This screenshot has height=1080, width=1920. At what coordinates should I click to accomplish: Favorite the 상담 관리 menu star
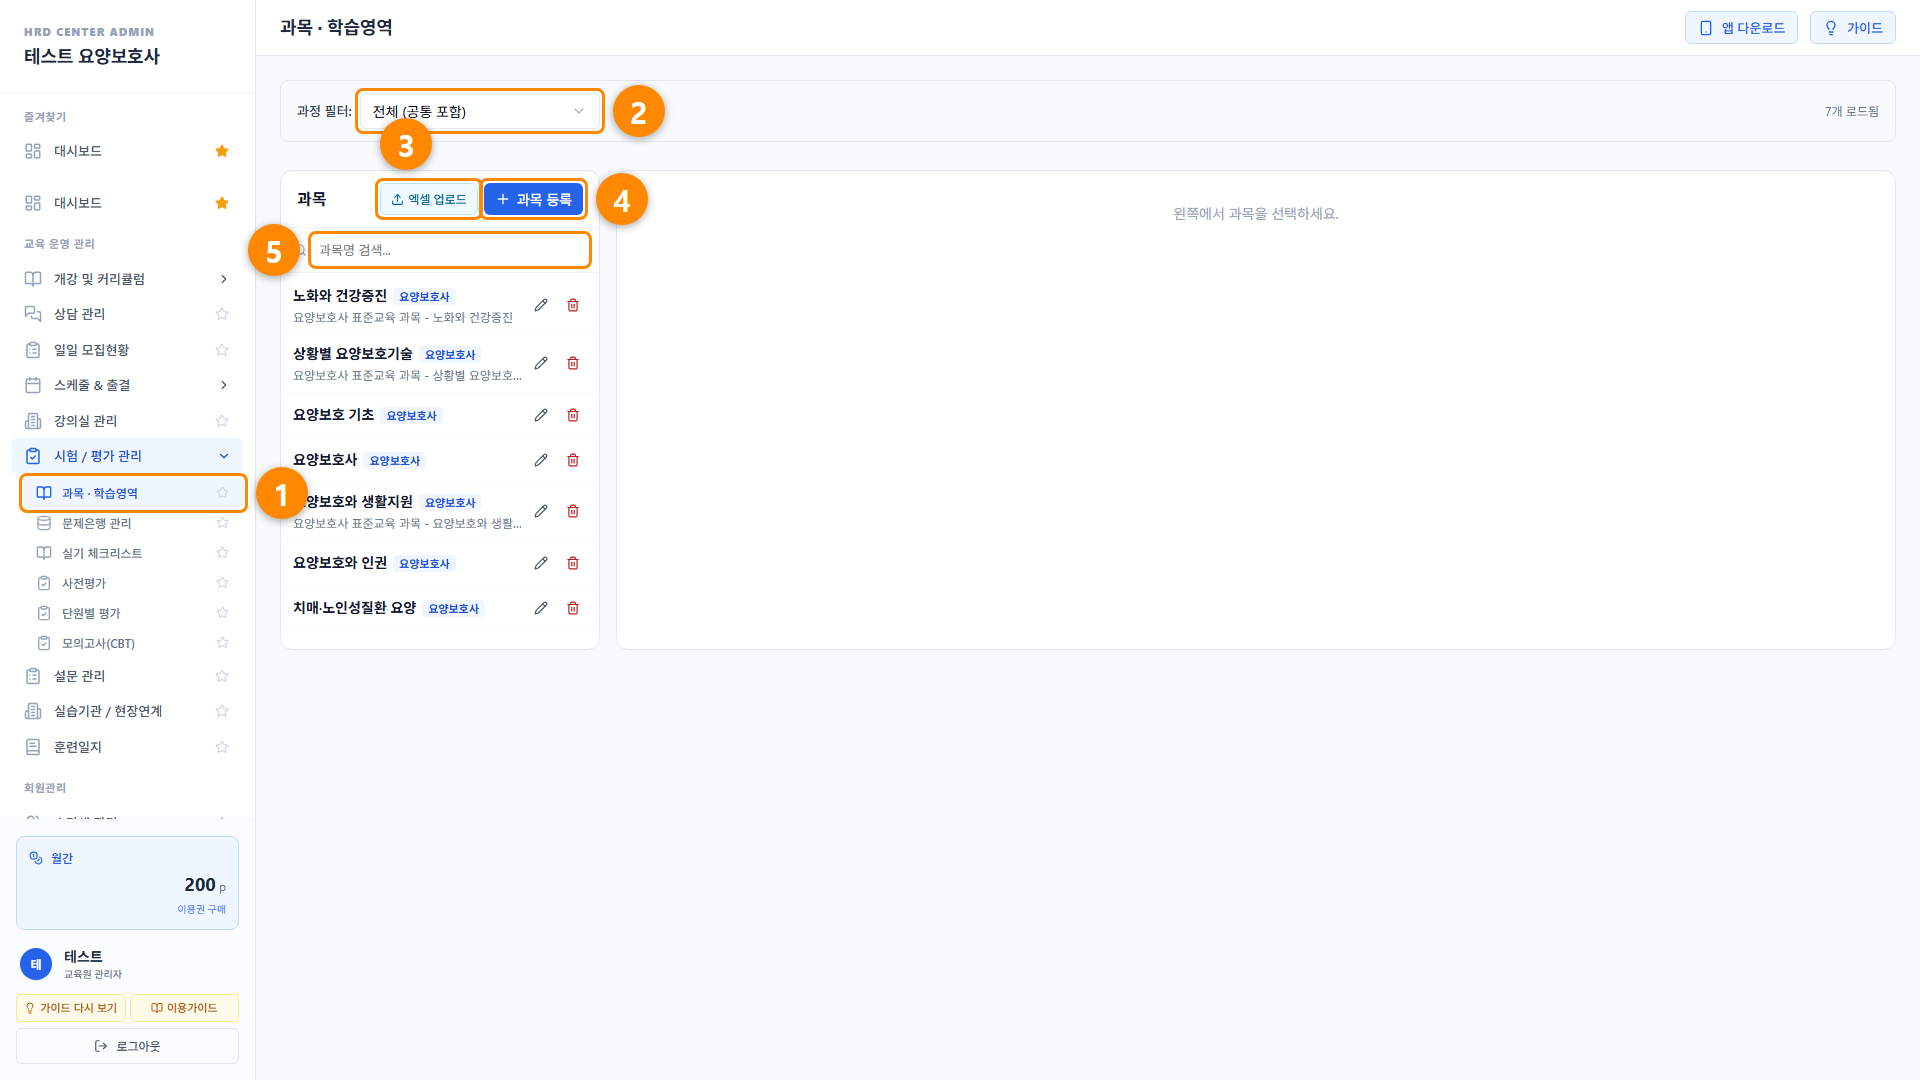coord(222,314)
